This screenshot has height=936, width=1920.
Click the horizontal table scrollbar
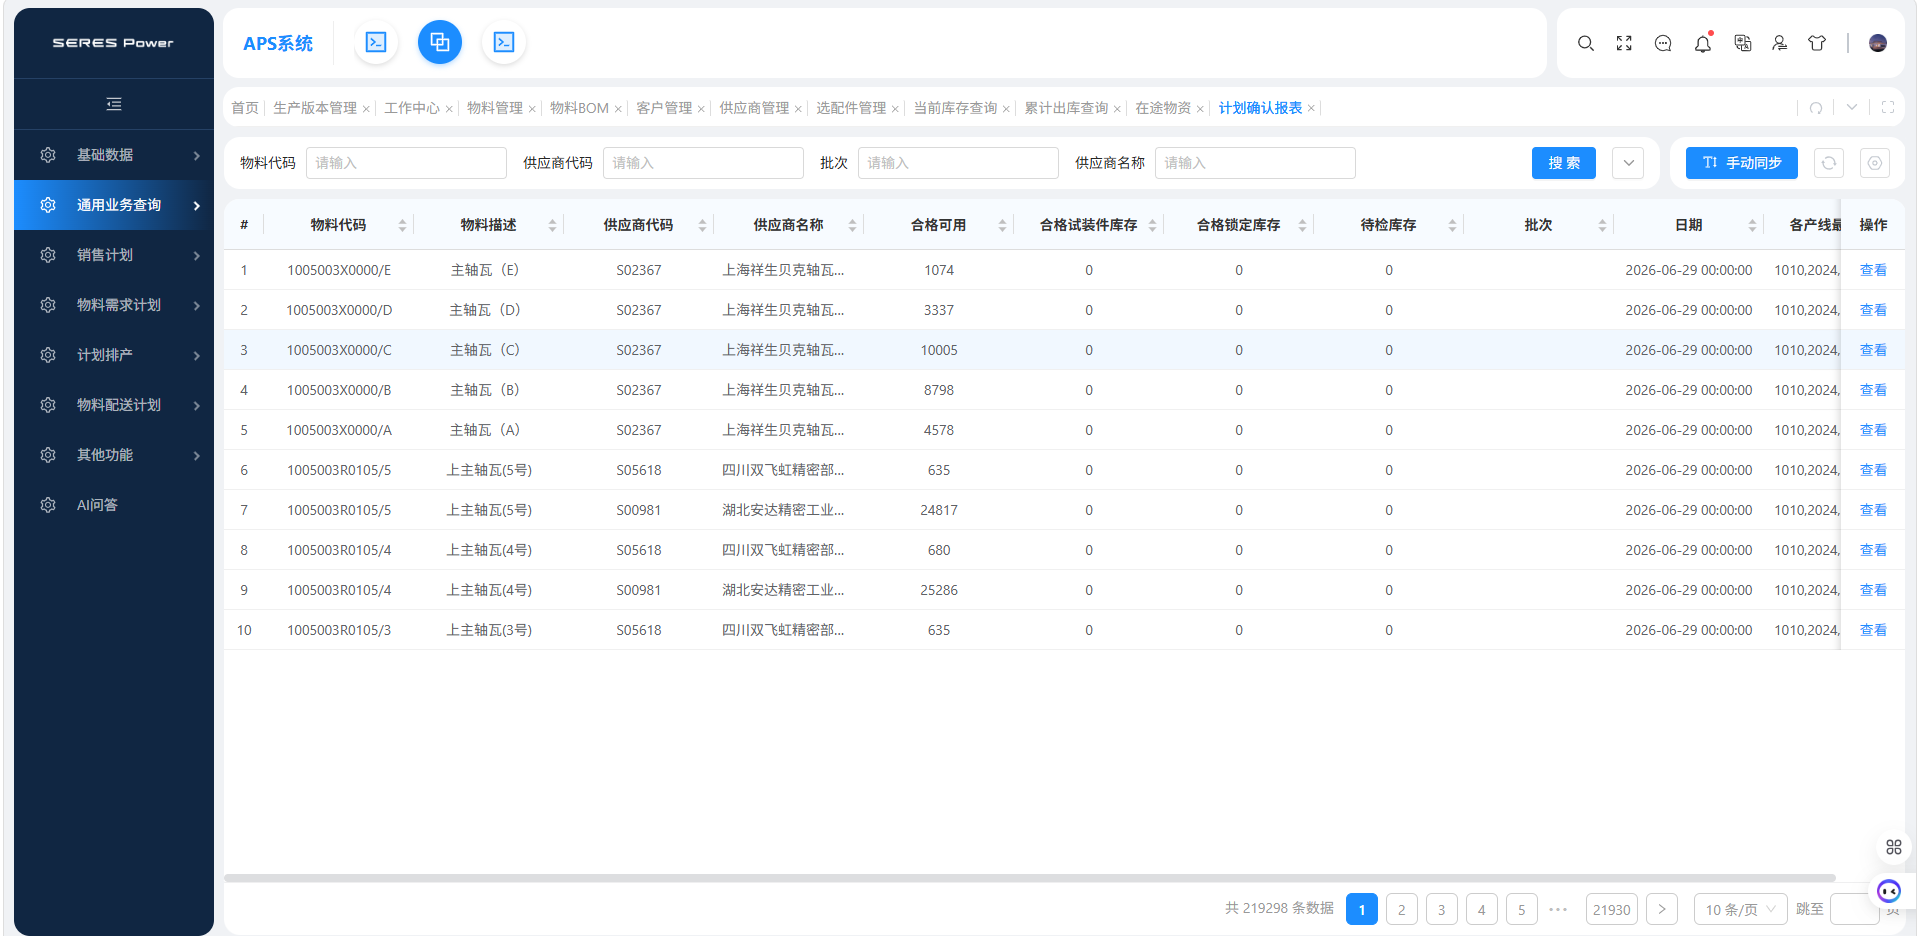[1030, 878]
